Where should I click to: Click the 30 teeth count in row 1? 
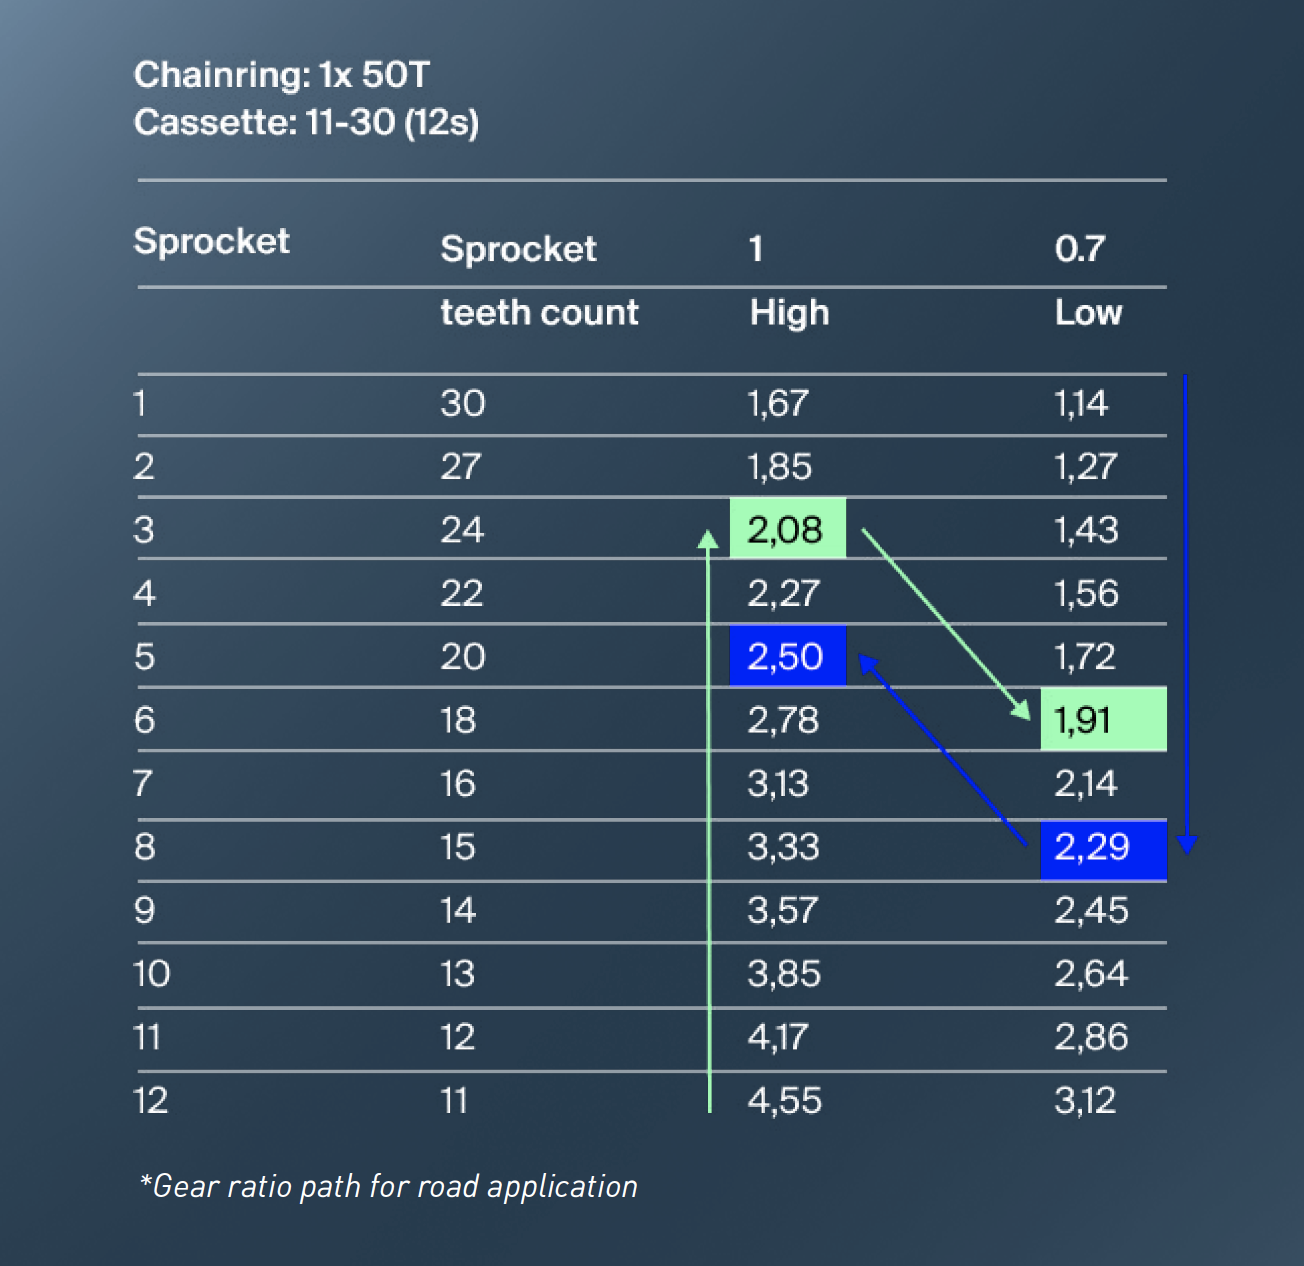point(462,404)
